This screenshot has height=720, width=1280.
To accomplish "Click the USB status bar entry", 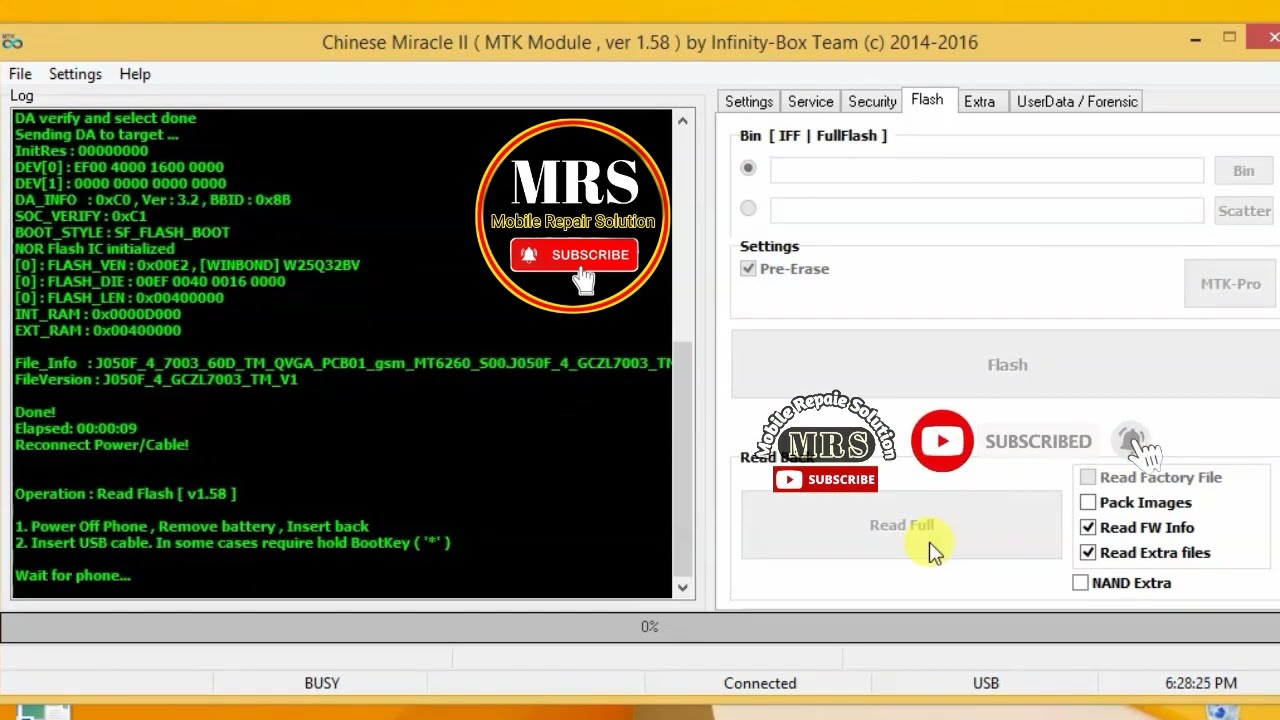I will [986, 683].
